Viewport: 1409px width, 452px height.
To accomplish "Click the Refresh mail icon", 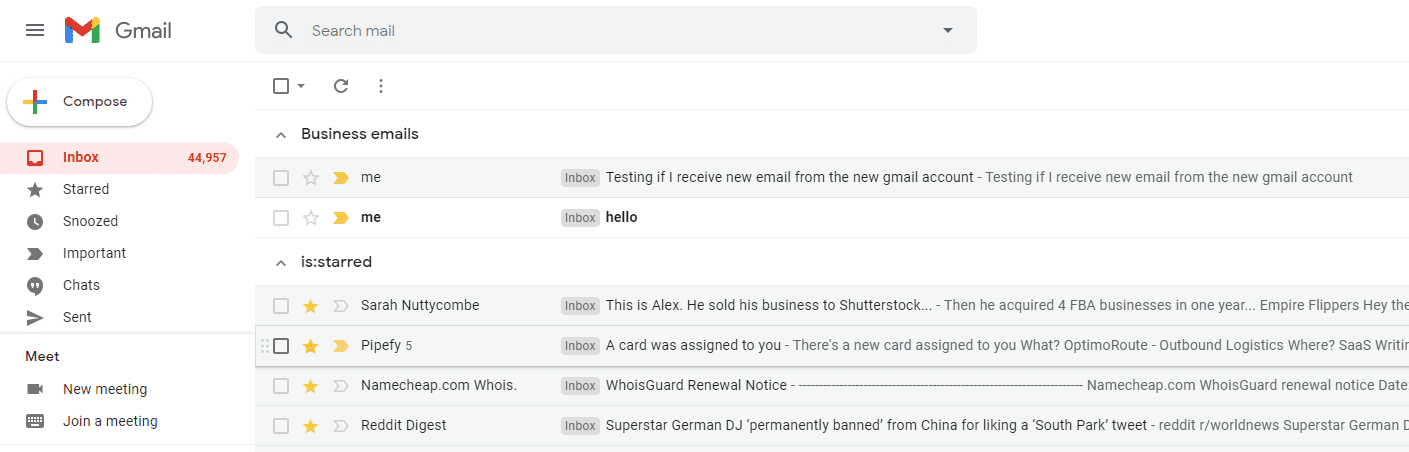I will click(x=341, y=86).
